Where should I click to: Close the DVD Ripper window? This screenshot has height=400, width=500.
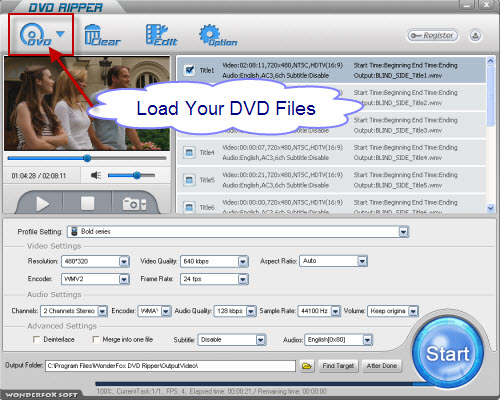pos(486,5)
